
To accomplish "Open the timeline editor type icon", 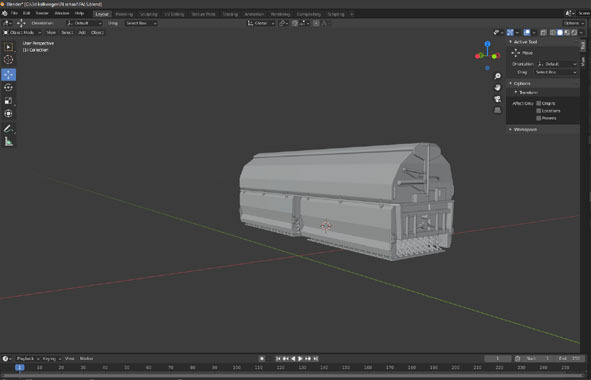I will coord(6,359).
